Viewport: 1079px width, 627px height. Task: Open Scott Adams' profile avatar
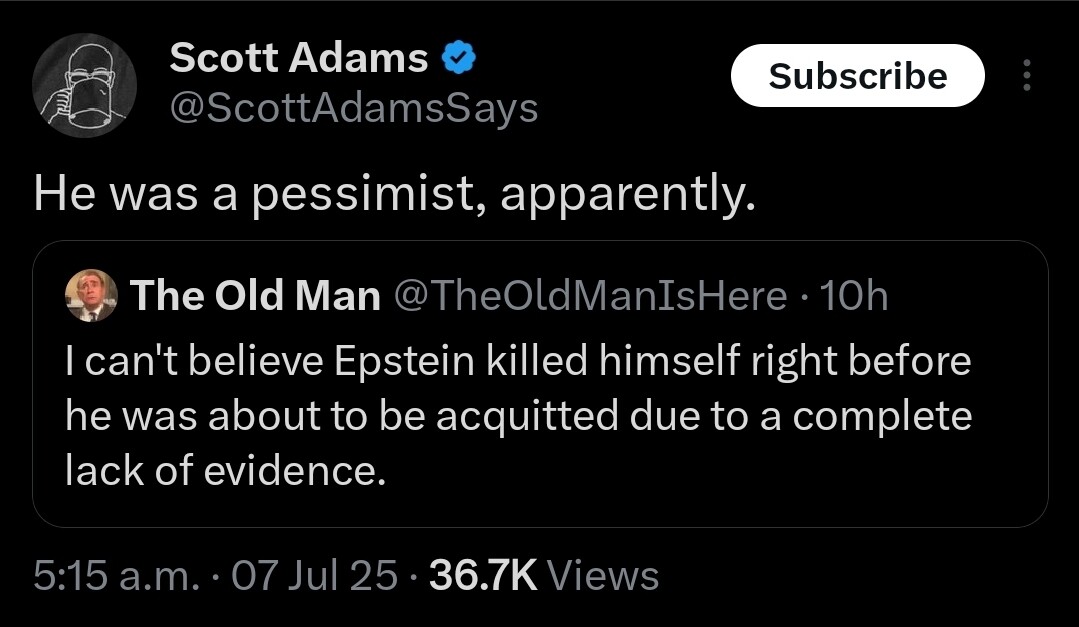[85, 85]
